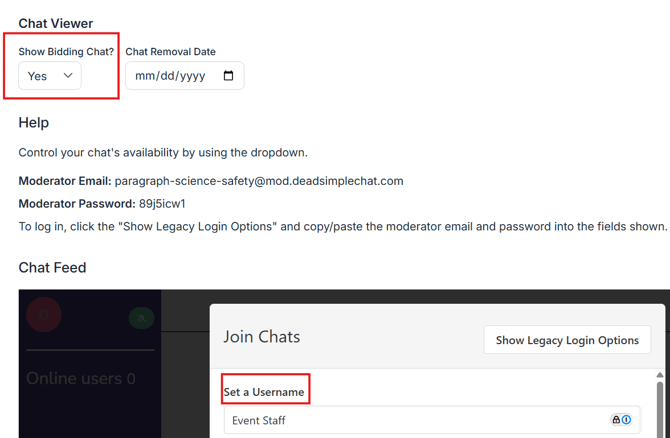Click the Set a Username label
Image resolution: width=670 pixels, height=438 pixels.
(264, 391)
